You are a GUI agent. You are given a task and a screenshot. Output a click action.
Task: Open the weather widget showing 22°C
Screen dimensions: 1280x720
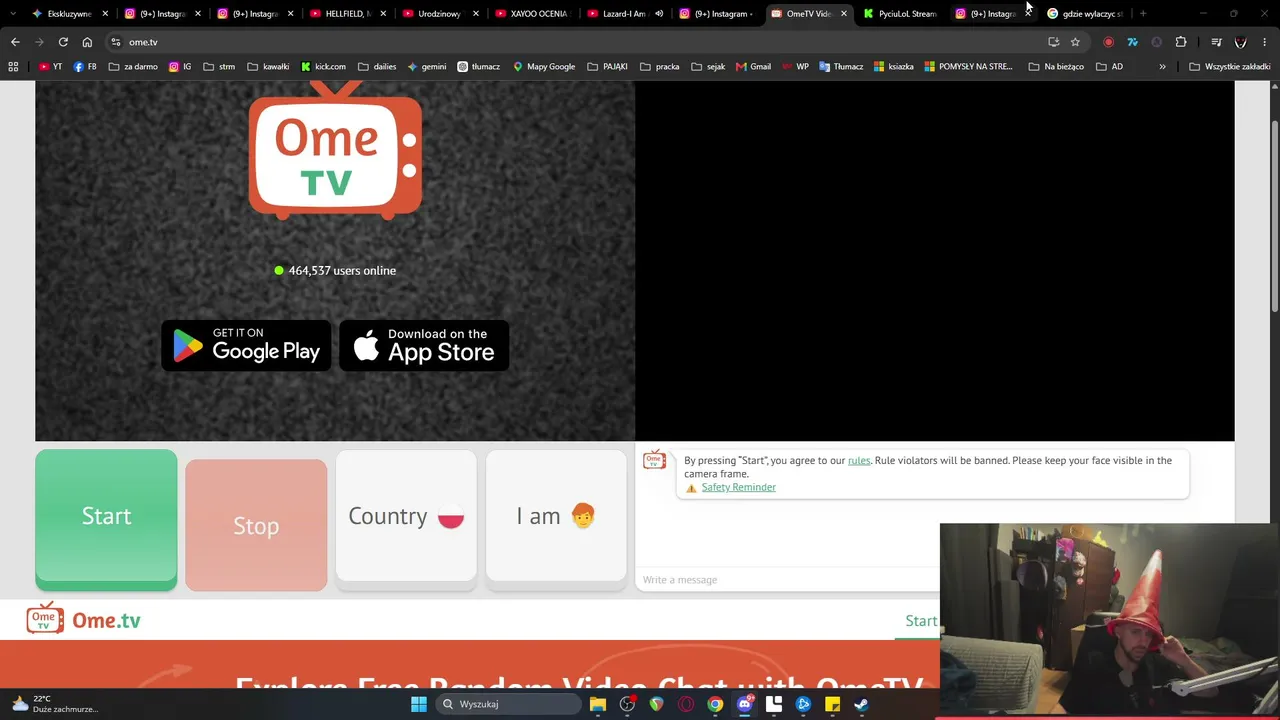(54, 704)
